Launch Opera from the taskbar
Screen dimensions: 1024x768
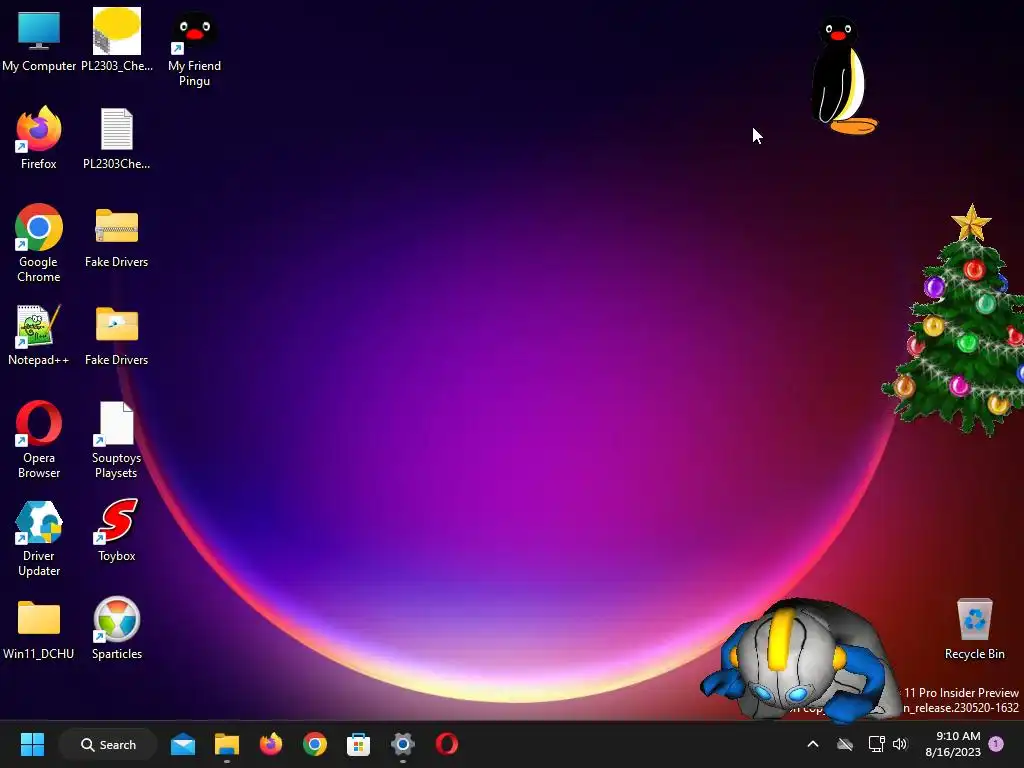click(447, 744)
